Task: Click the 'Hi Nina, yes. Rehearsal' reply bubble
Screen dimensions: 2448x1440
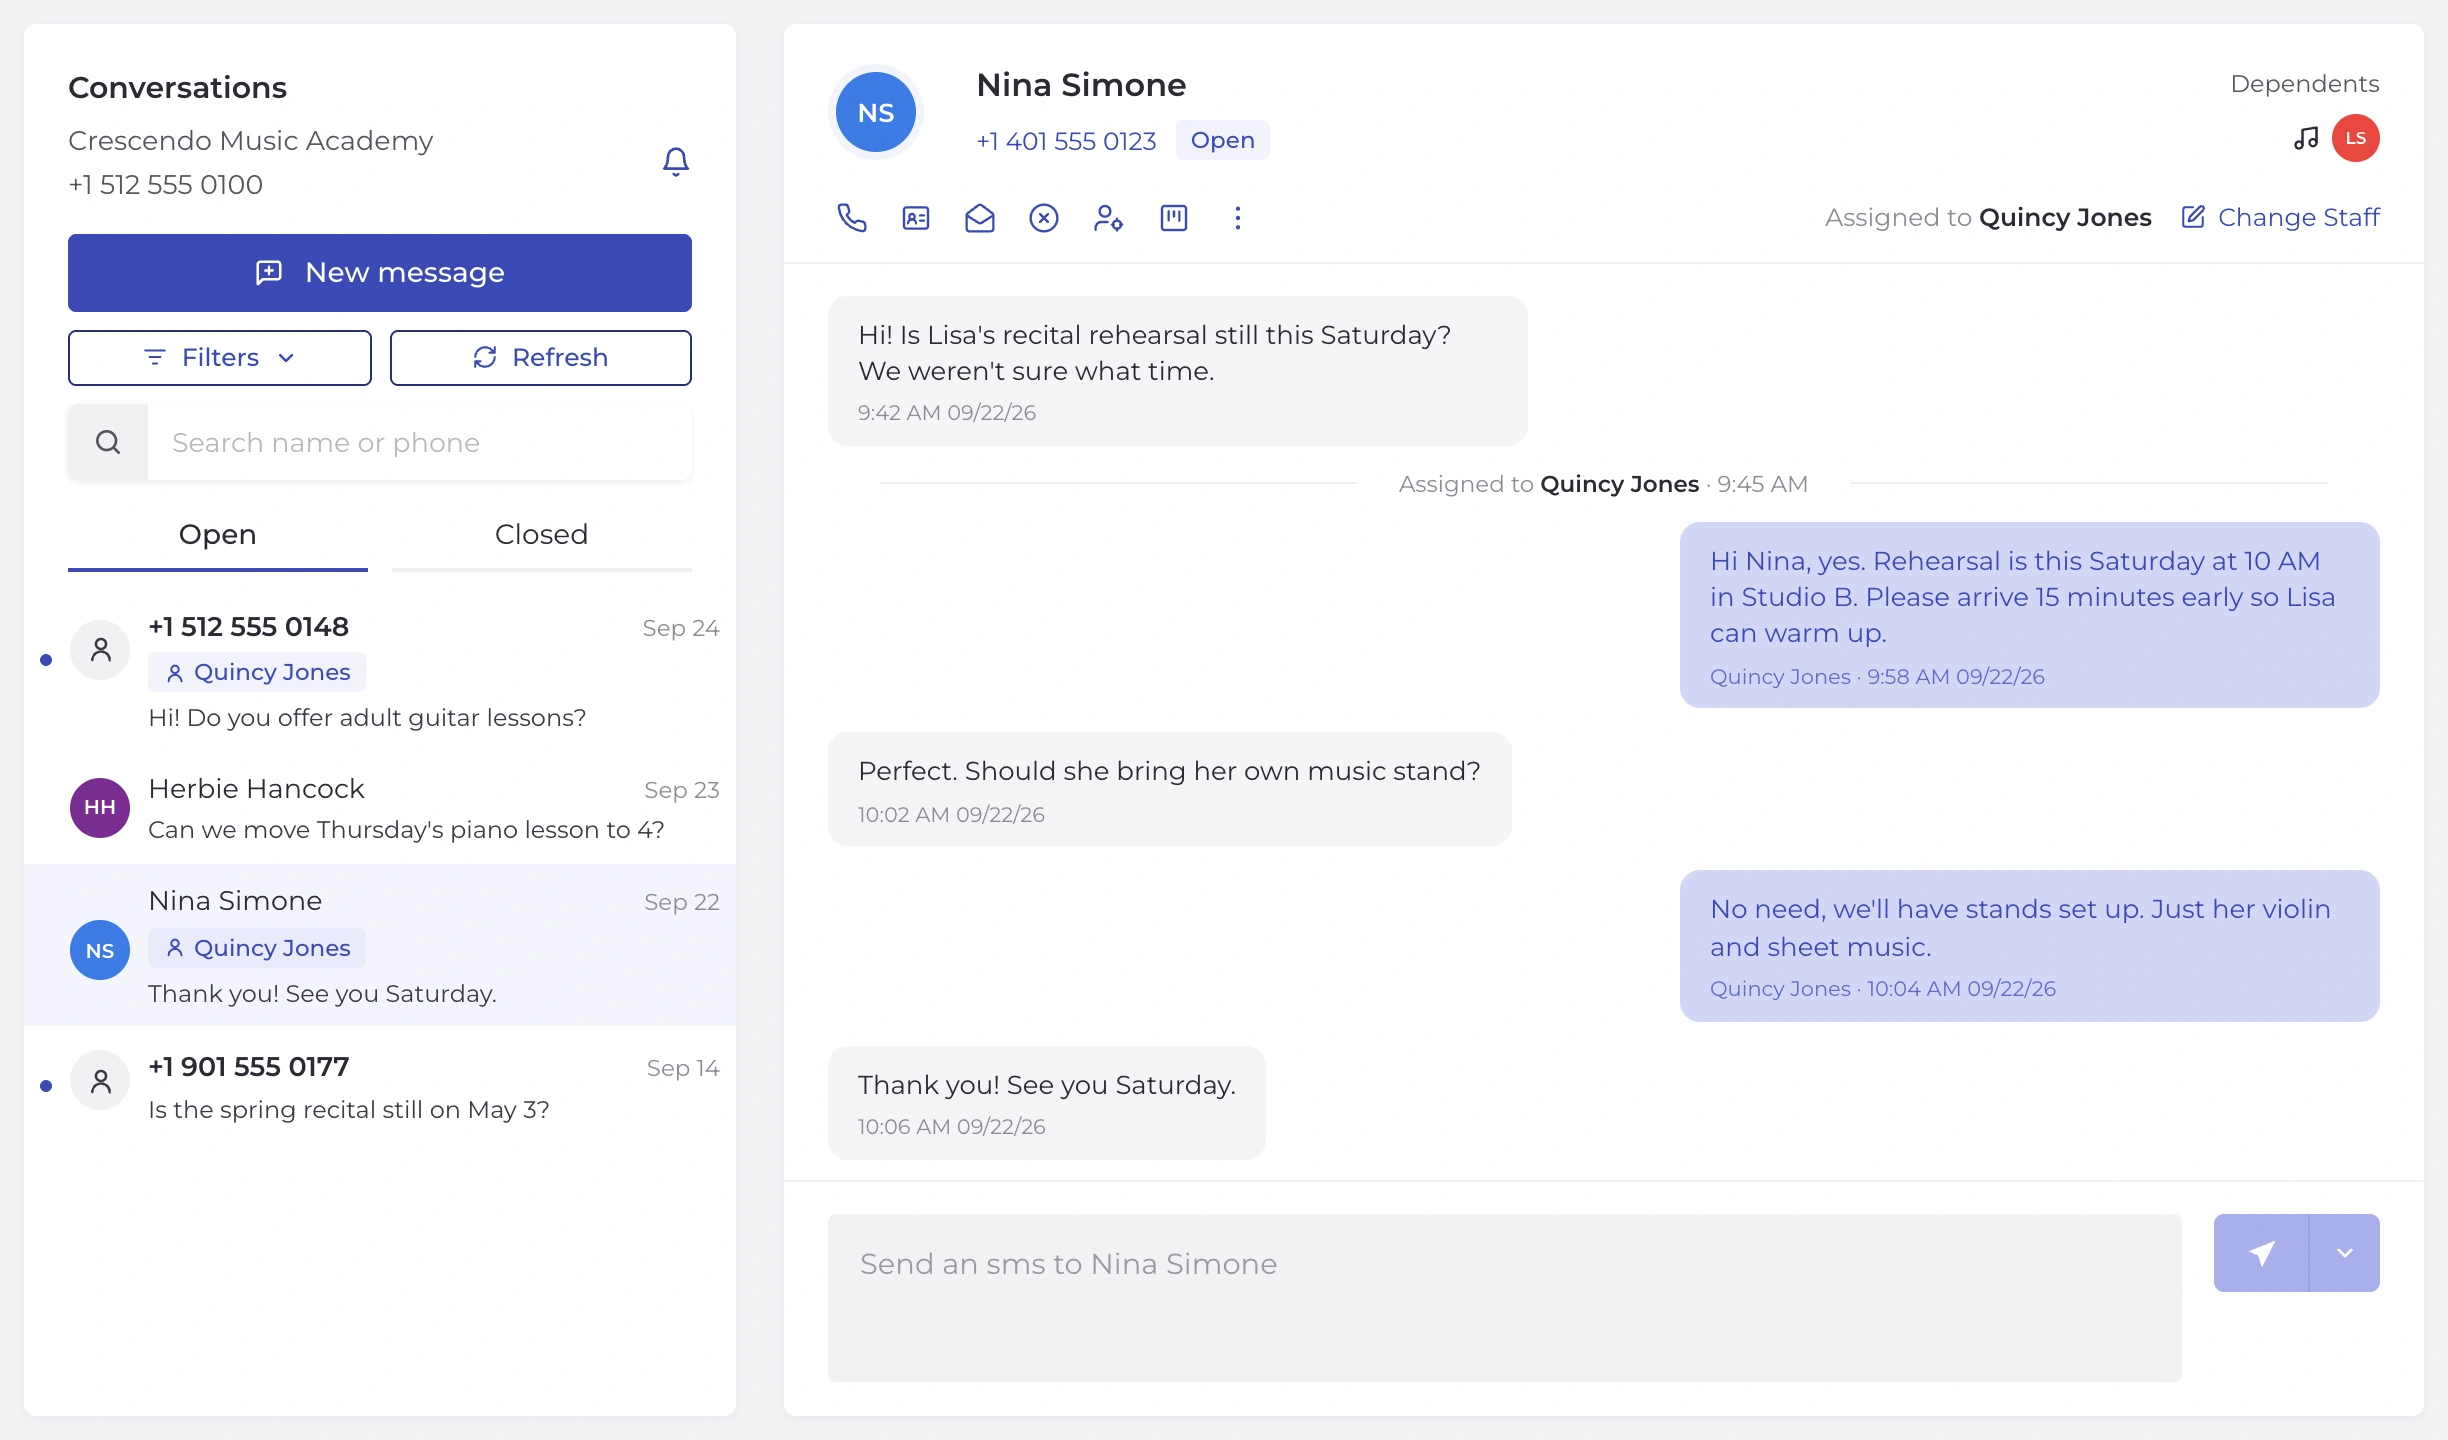Action: coord(2030,615)
